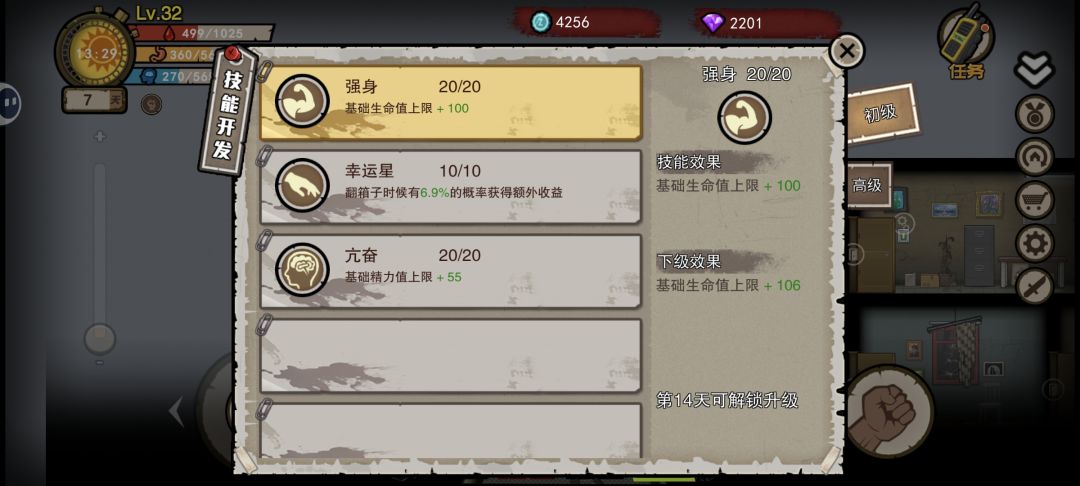
Task: Select the 亢奋 skill row
Action: tap(451, 271)
